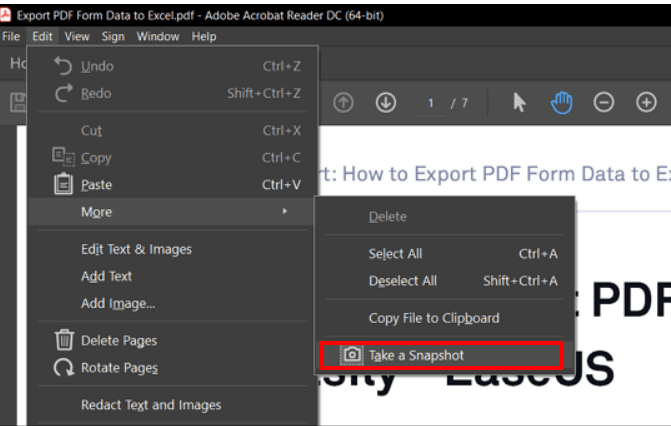Open the File menu
Viewport: 671px width, 426px height.
11,36
